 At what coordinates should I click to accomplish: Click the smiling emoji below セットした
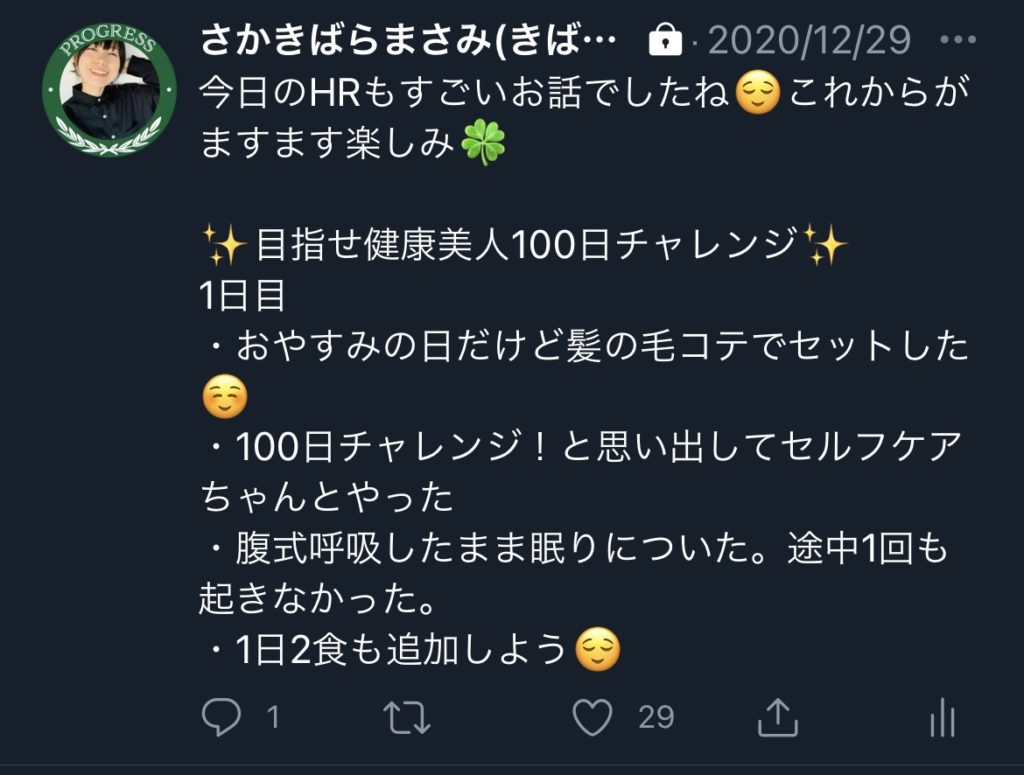click(x=225, y=396)
